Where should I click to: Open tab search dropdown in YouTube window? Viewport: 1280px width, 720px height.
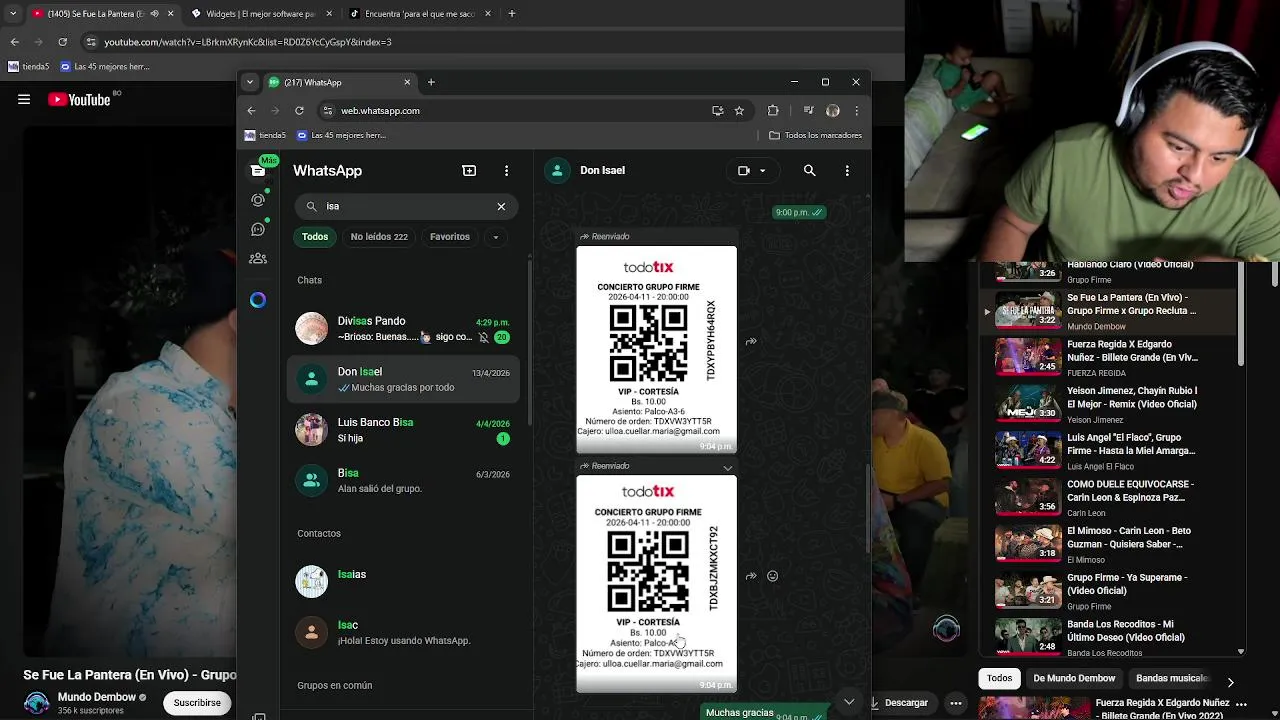point(12,14)
